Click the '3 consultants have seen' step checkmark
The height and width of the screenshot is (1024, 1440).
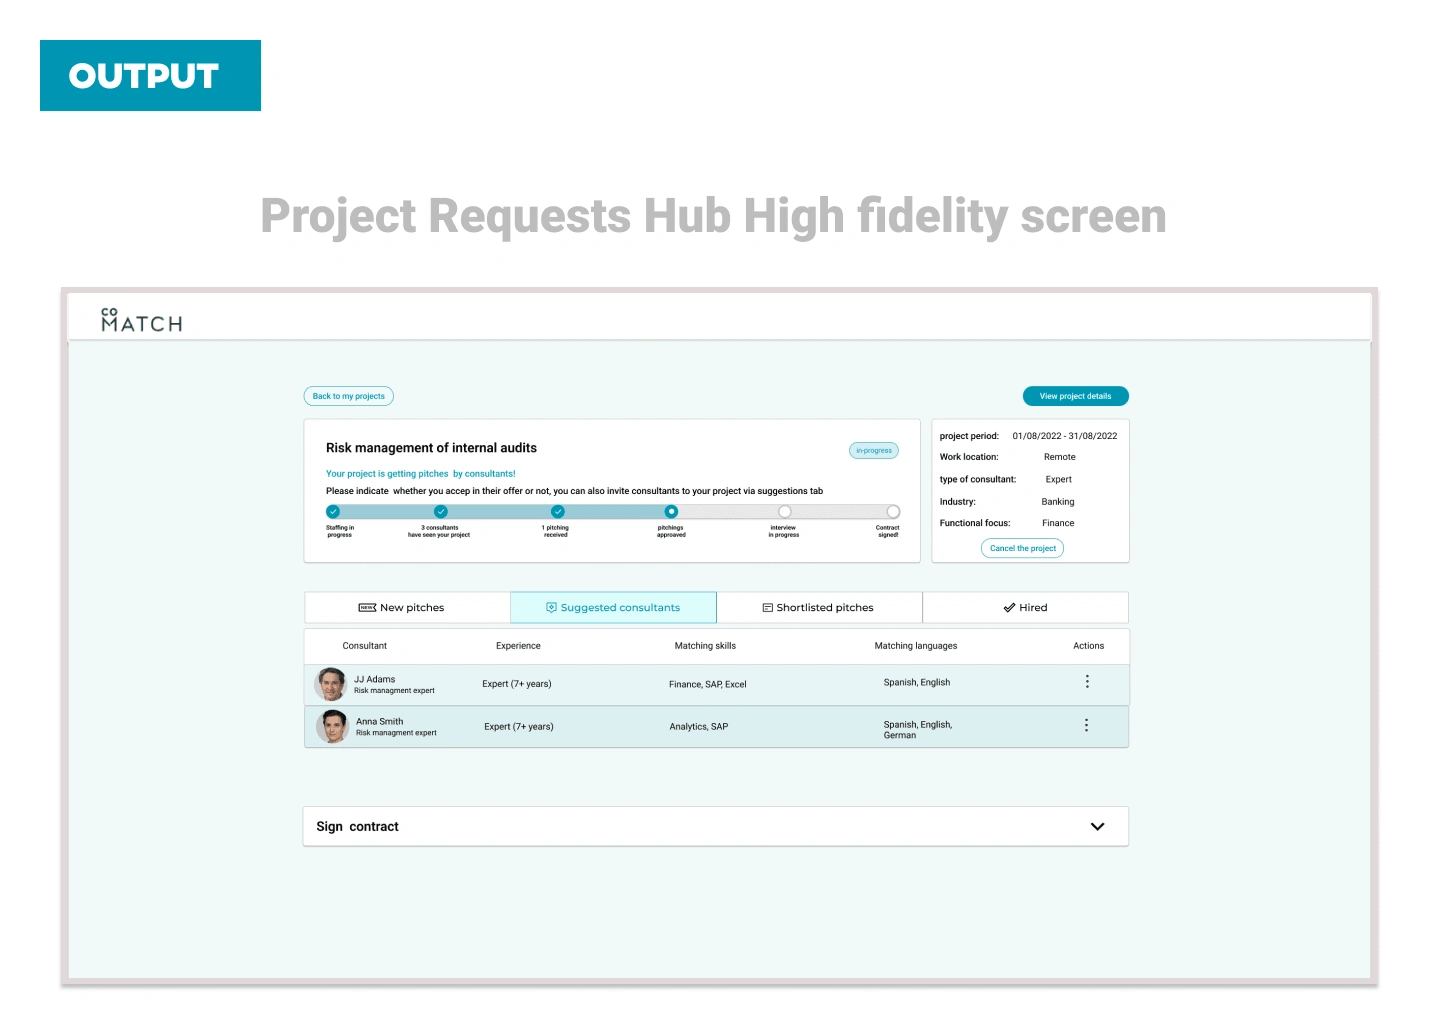(441, 512)
